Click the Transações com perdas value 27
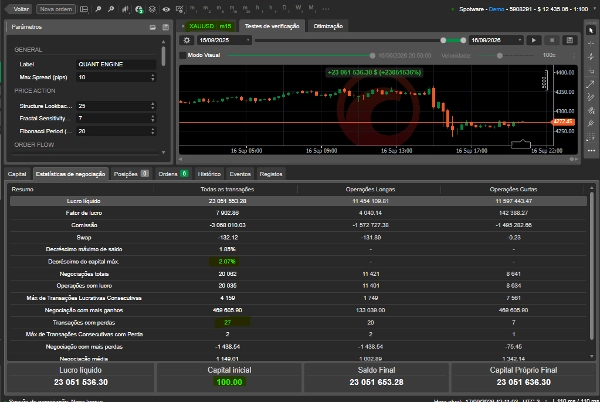Viewport: 600px width, 402px height. pos(227,322)
